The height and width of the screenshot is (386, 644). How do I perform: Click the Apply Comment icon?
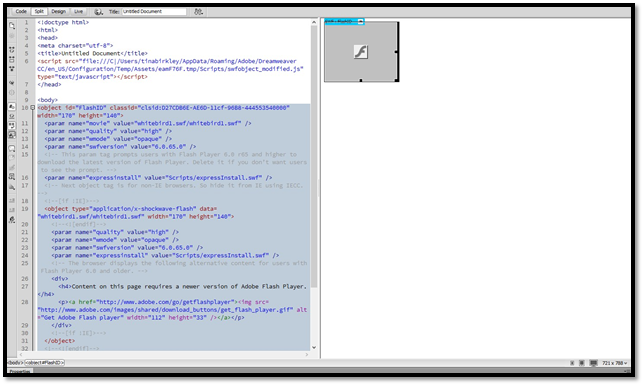[x=12, y=148]
